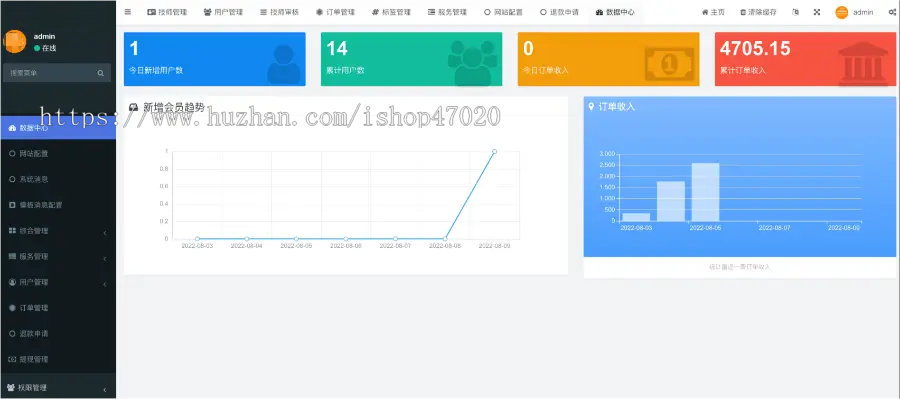Click the user silhouette icon on blue card
The width and height of the screenshot is (900, 399).
[284, 64]
